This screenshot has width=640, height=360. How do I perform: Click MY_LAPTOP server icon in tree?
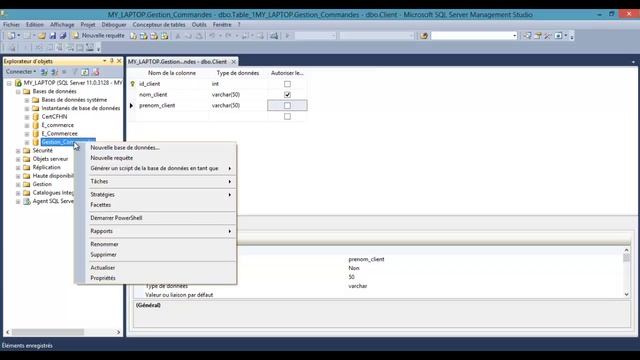(x=18, y=83)
